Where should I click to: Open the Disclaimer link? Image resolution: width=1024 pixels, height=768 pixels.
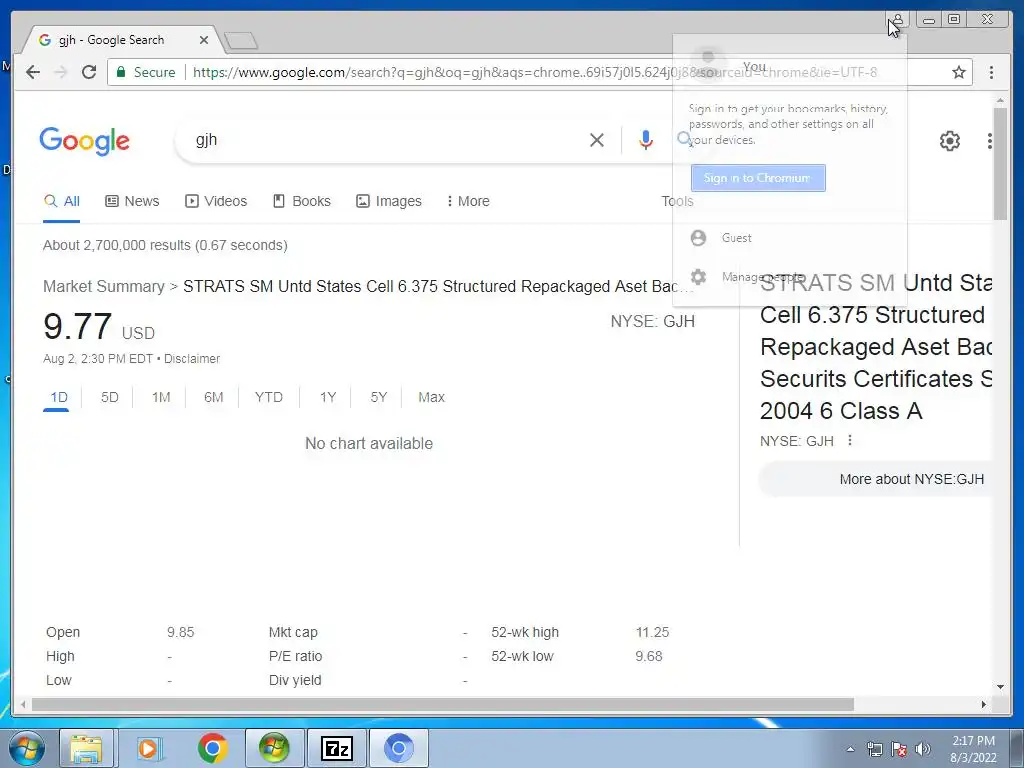192,359
